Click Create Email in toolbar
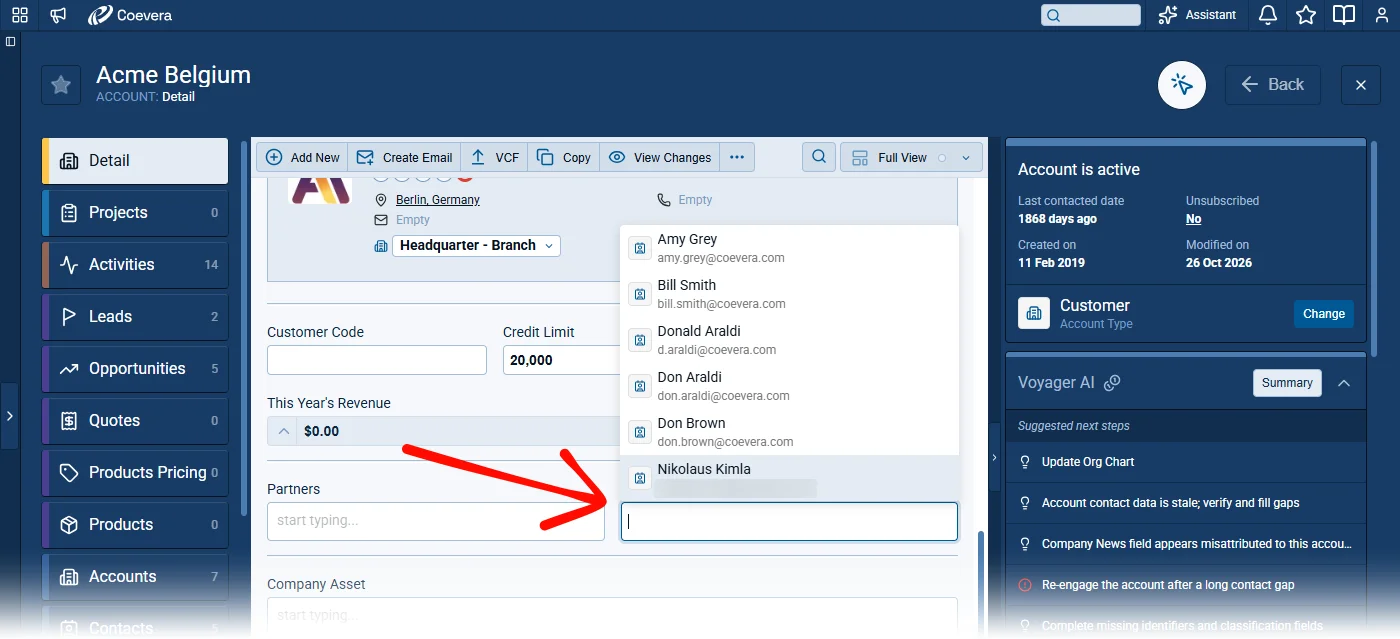The width and height of the screenshot is (1400, 639). (x=405, y=157)
